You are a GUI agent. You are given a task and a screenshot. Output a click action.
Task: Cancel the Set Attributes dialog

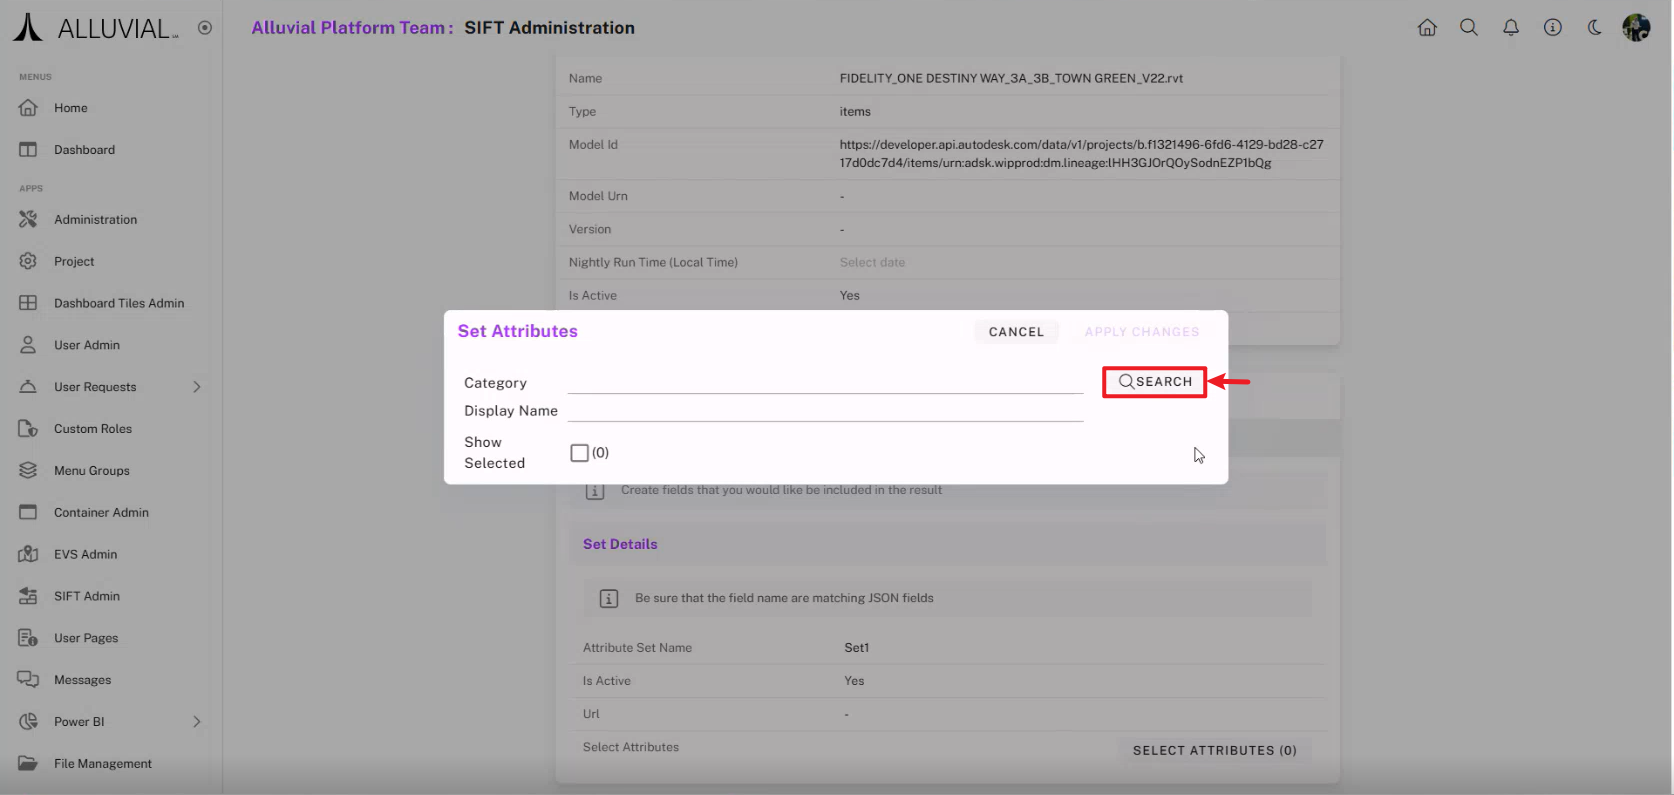click(1016, 332)
